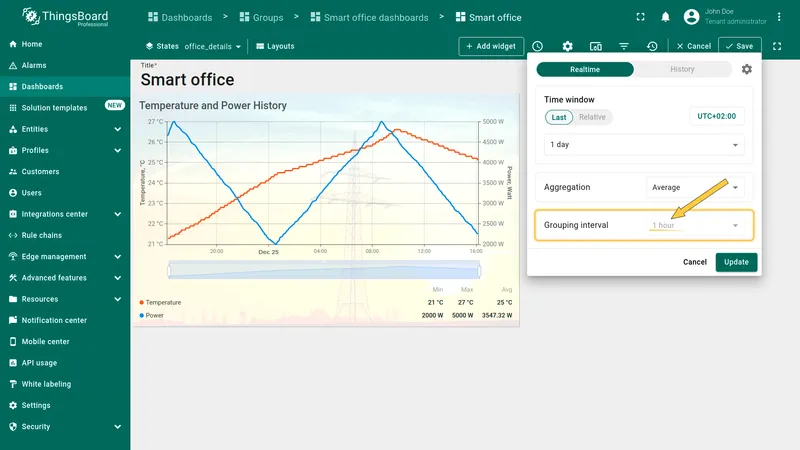Viewport: 800px width, 450px height.
Task: Click Notification center icon
Action: tap(13, 320)
